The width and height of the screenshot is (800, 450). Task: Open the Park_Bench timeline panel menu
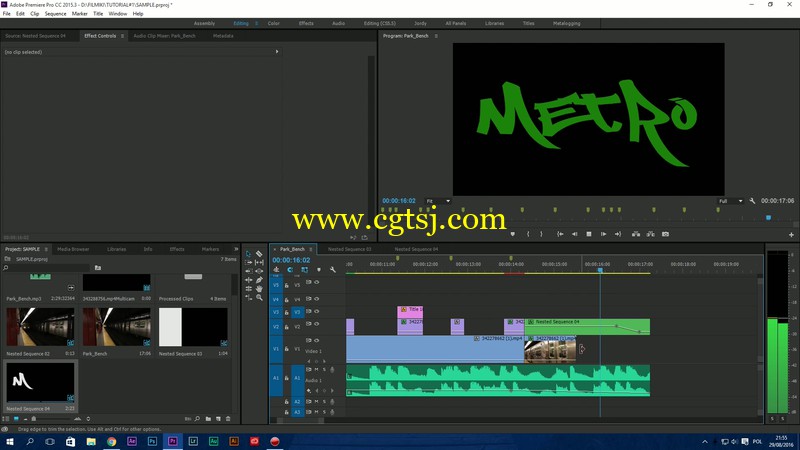310,249
